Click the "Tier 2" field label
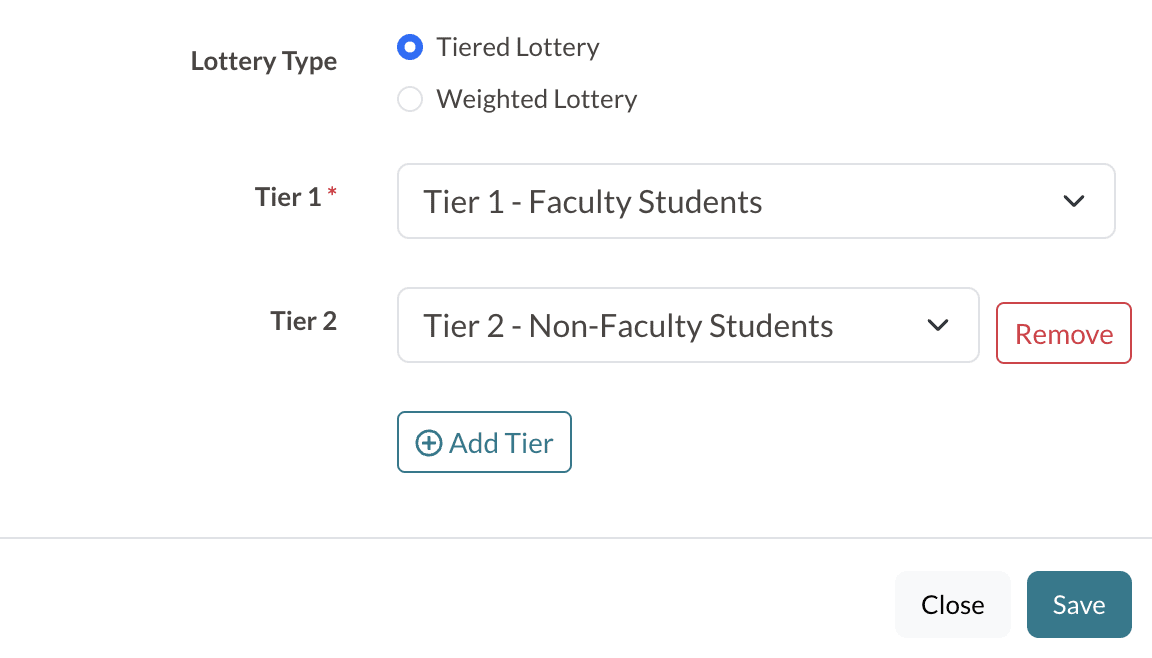This screenshot has width=1152, height=658. [x=303, y=321]
